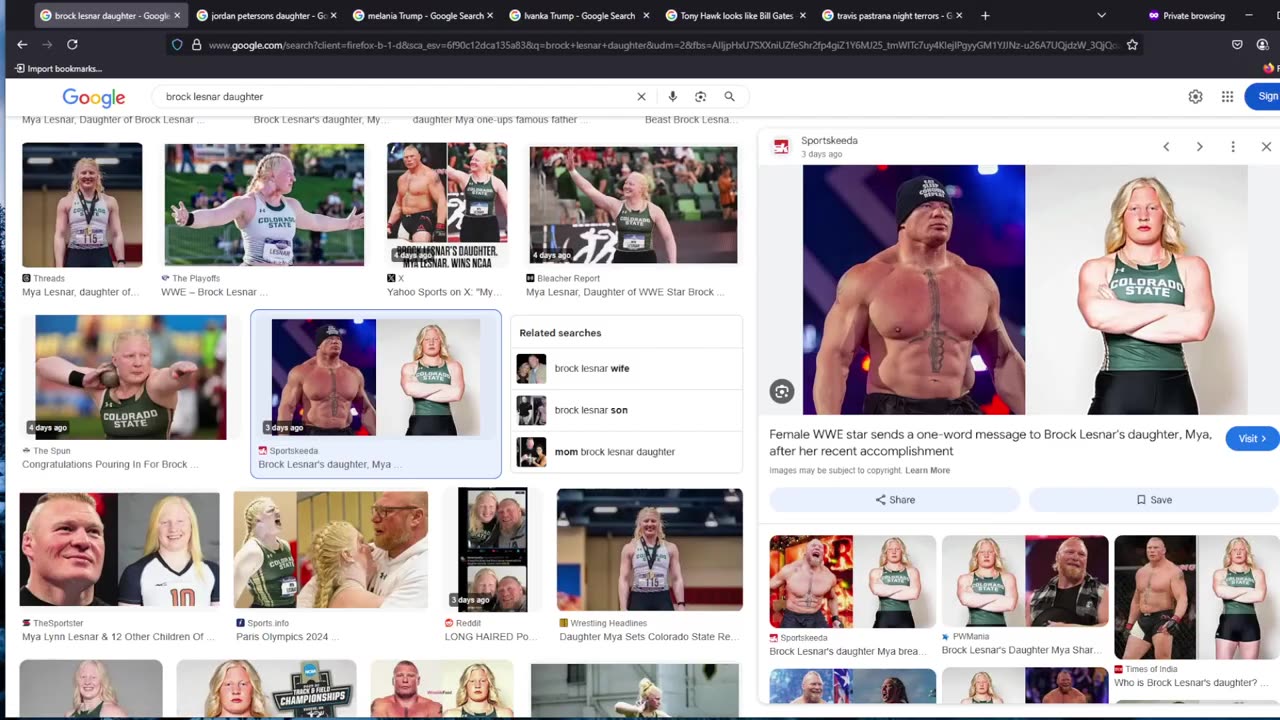Image resolution: width=1280 pixels, height=720 pixels.
Task: Search inside image with Lens overlay button
Action: [x=782, y=391]
